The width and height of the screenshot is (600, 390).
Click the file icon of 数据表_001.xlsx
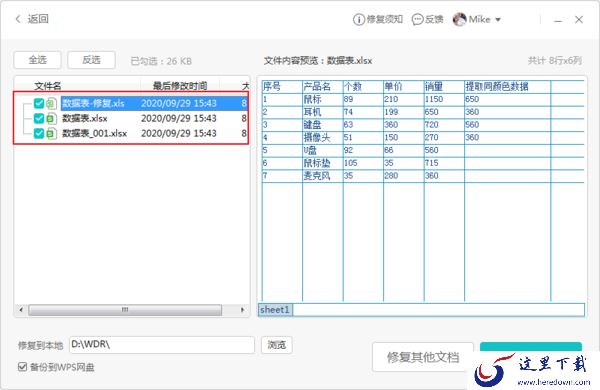[x=52, y=134]
